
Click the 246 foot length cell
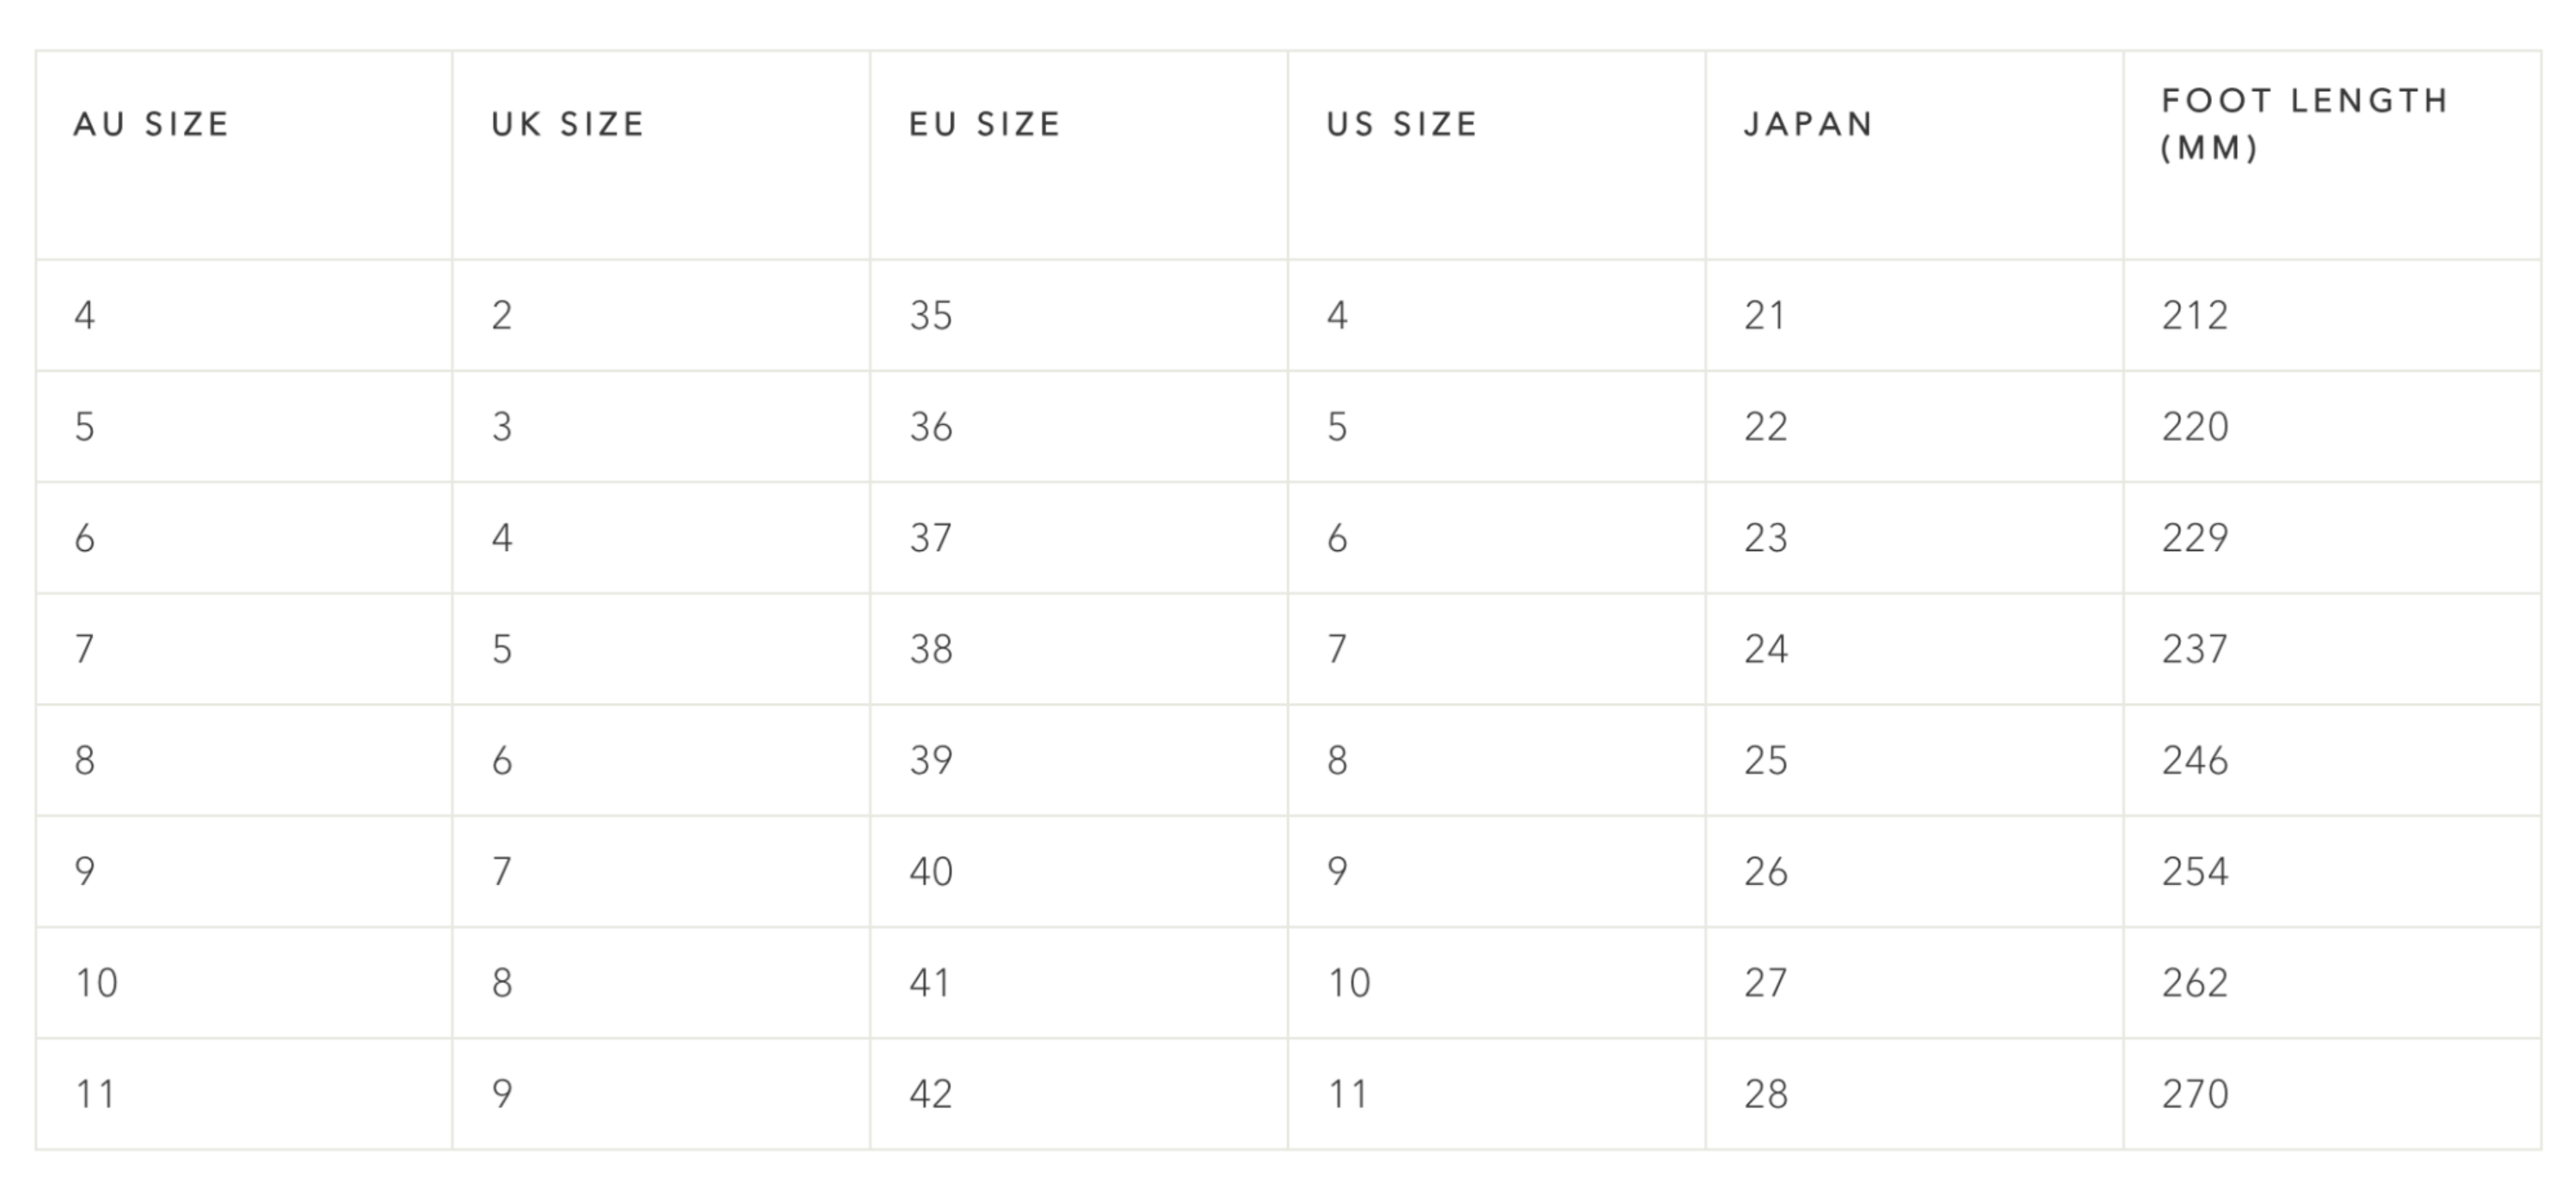[2195, 761]
